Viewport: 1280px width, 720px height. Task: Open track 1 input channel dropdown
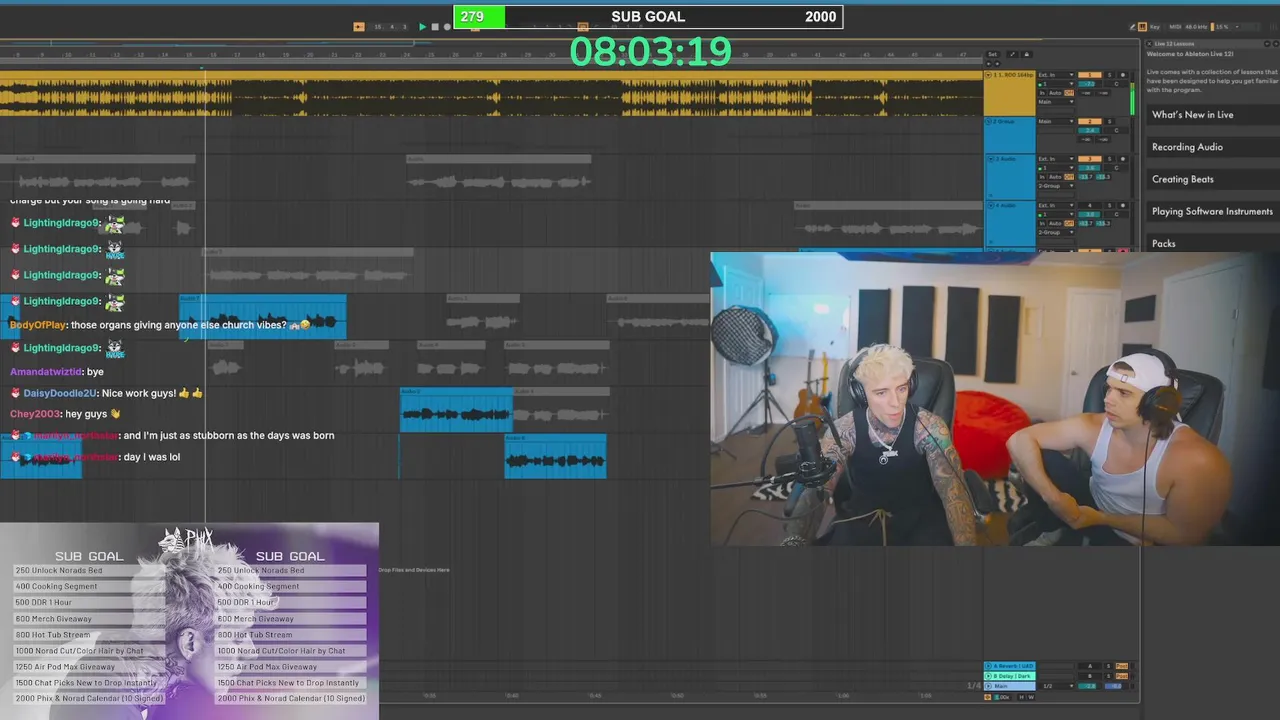click(1056, 84)
